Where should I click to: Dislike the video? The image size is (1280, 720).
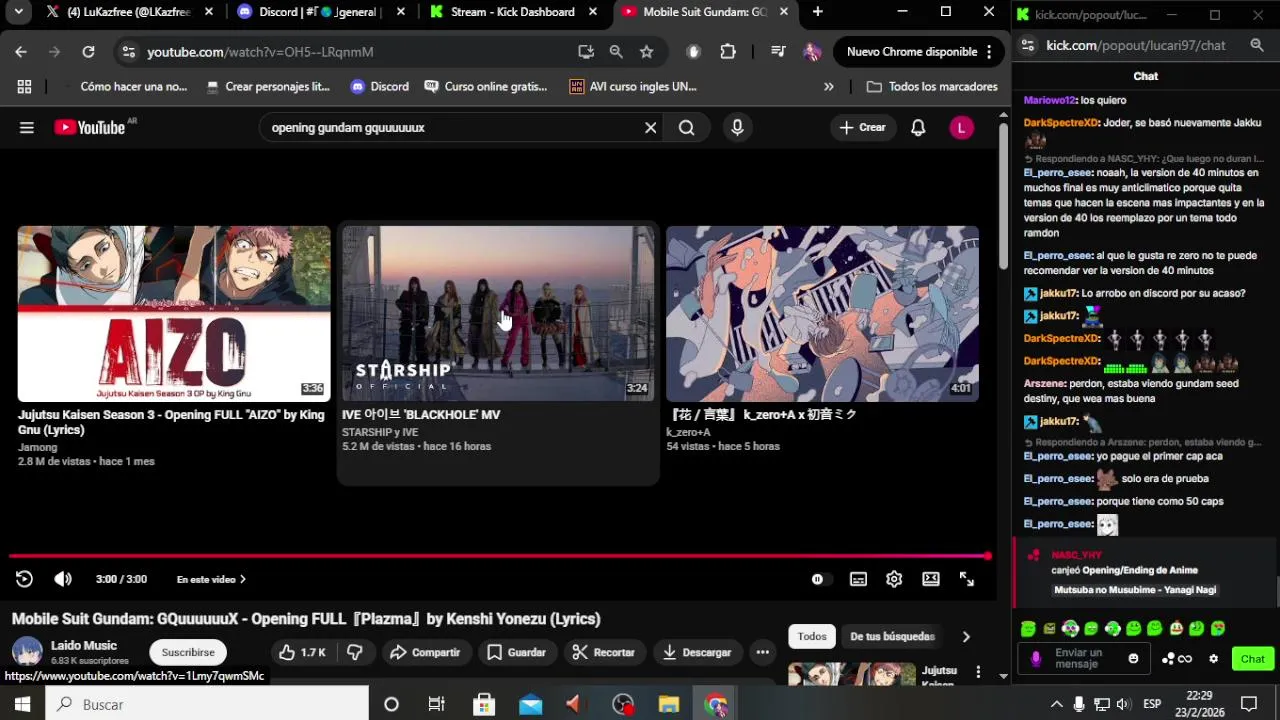[354, 652]
